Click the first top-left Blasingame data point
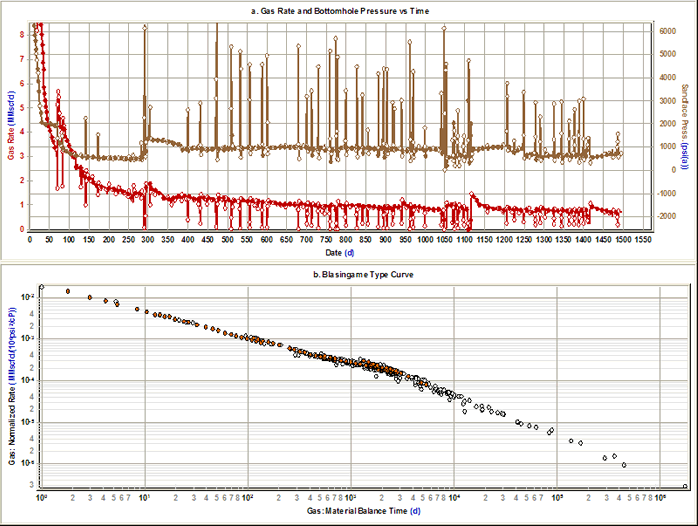Viewport: 698px width, 526px height. (x=42, y=287)
